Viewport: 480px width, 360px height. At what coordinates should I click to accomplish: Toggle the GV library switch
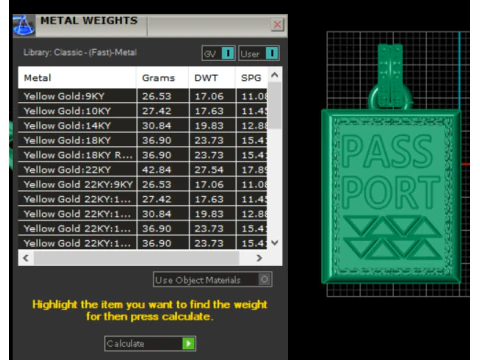pos(219,53)
